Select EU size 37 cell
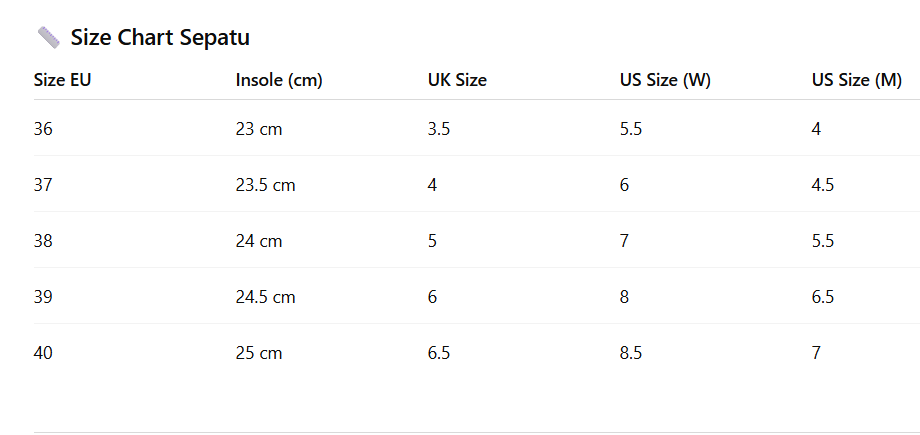The width and height of the screenshot is (920, 435). 44,185
